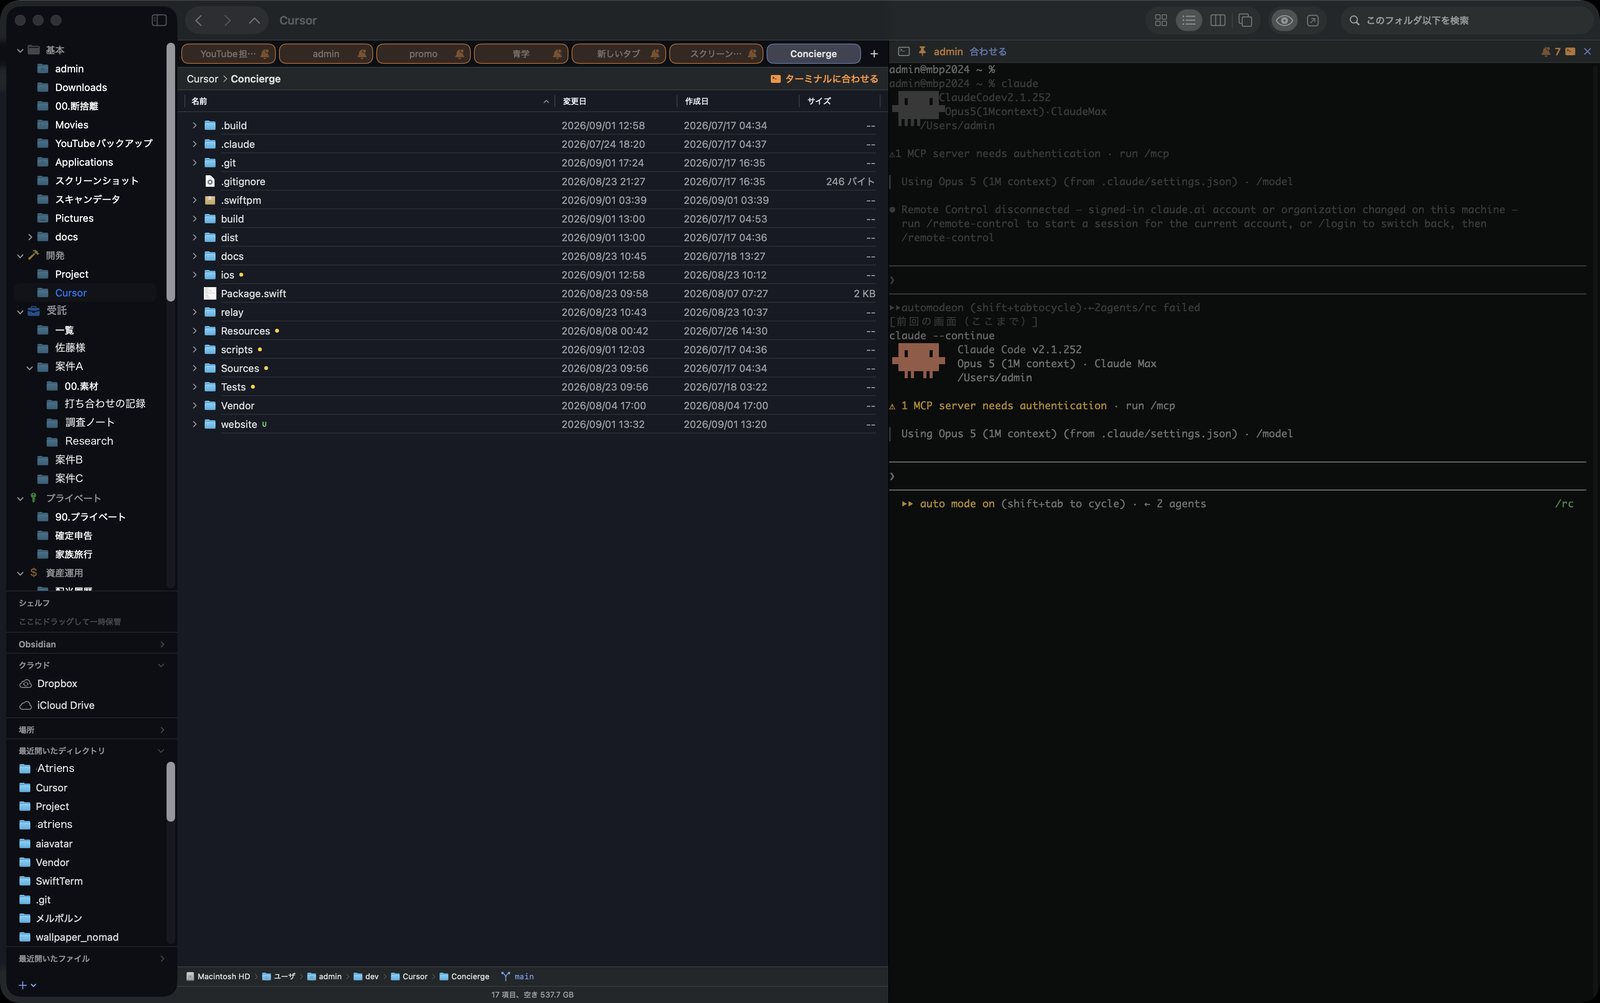1600x1003 pixels.
Task: Open the wallpaper_nomad recent folder icon
Action: coord(25,937)
